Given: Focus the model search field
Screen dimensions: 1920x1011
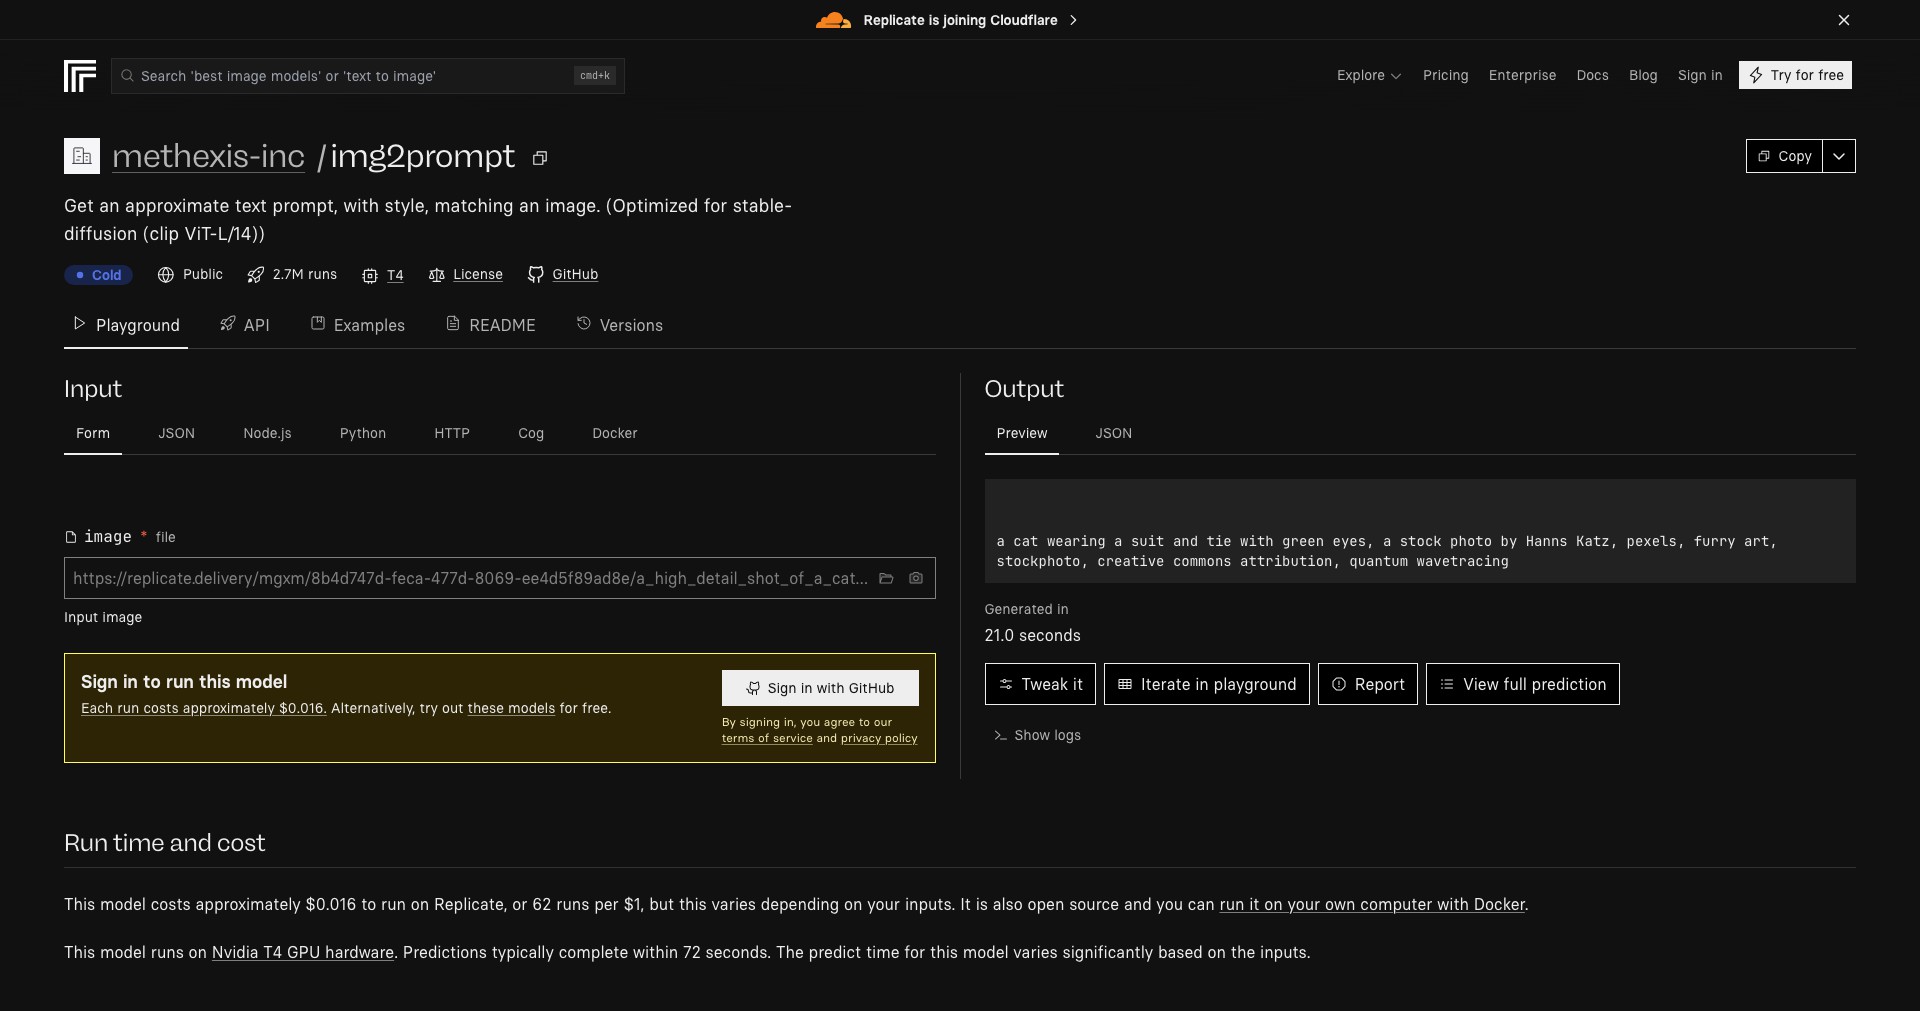Looking at the screenshot, I should coord(368,76).
